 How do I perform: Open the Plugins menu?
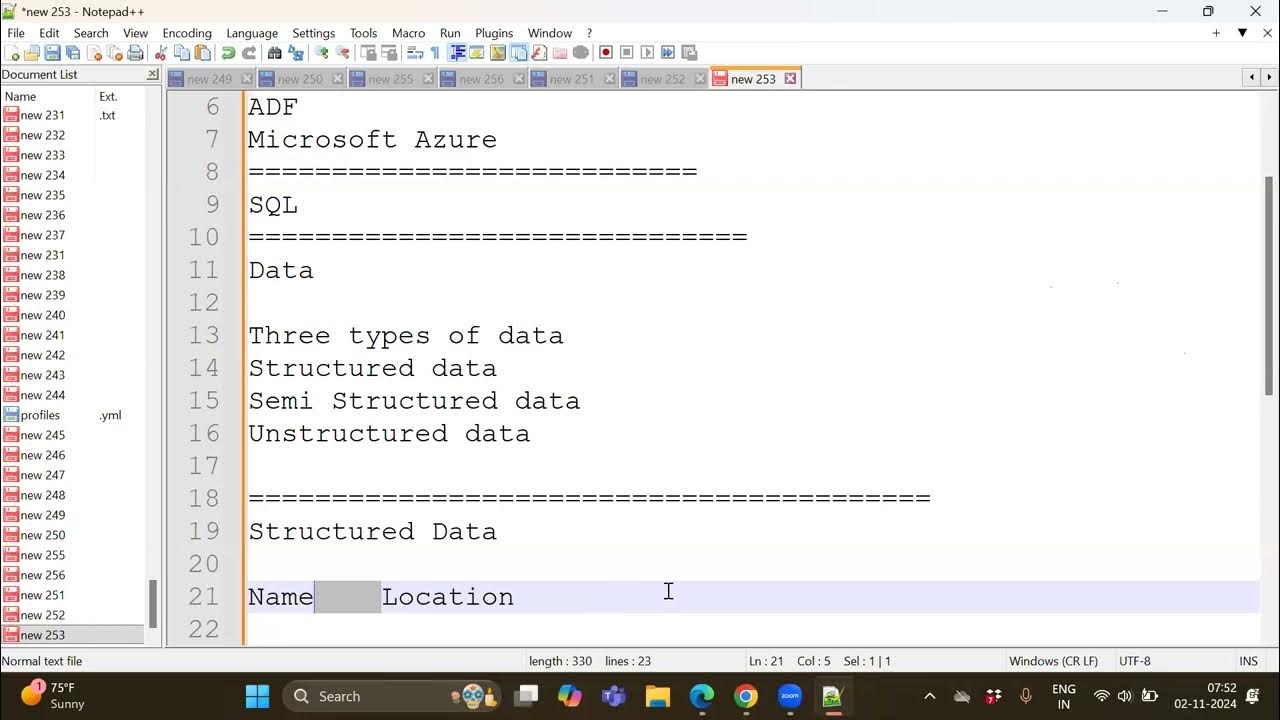pos(494,33)
